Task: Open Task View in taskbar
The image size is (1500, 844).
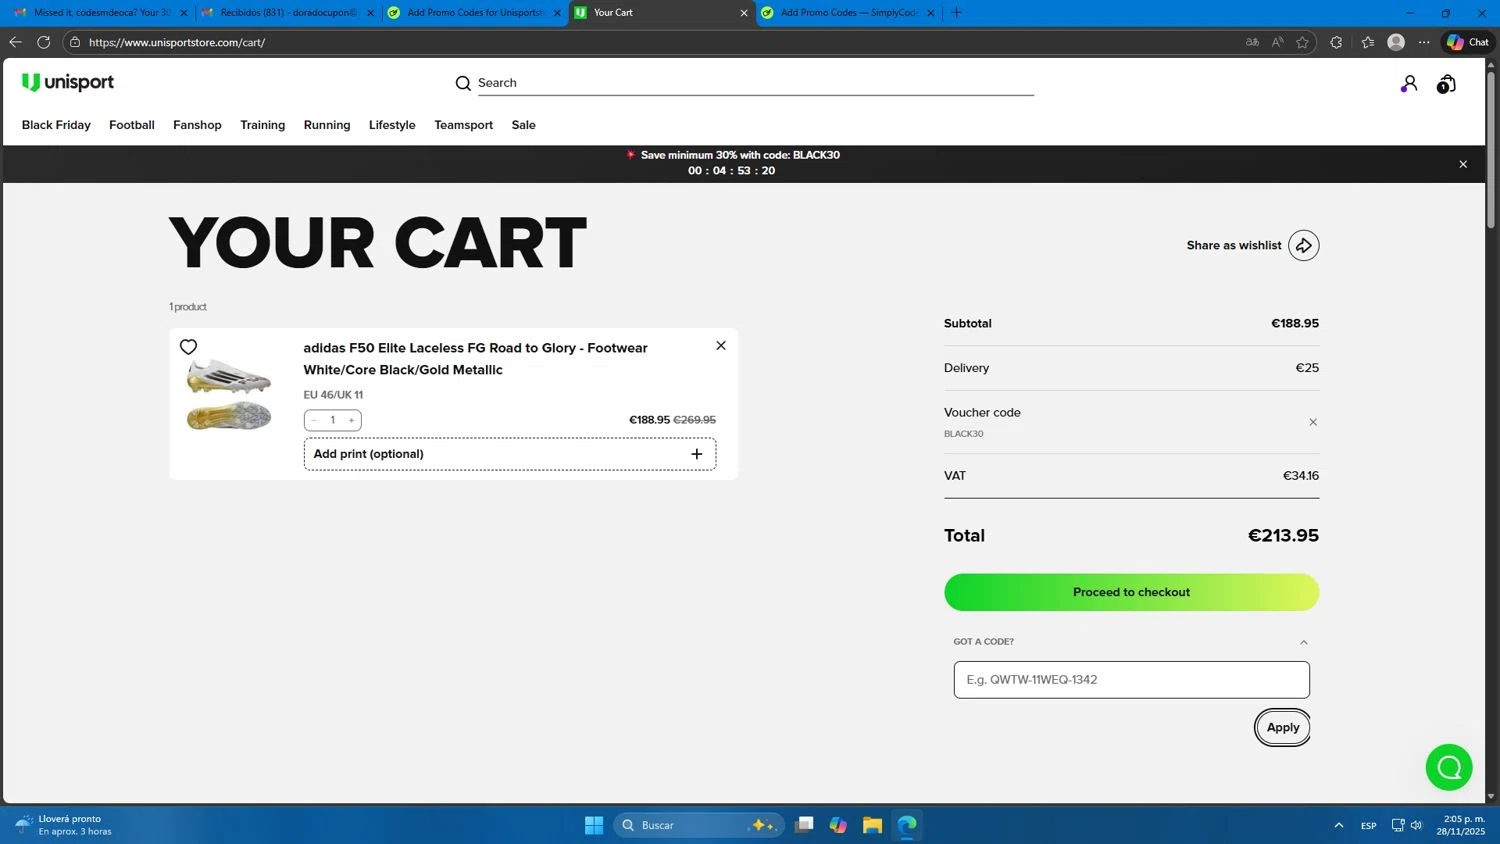Action: [804, 825]
